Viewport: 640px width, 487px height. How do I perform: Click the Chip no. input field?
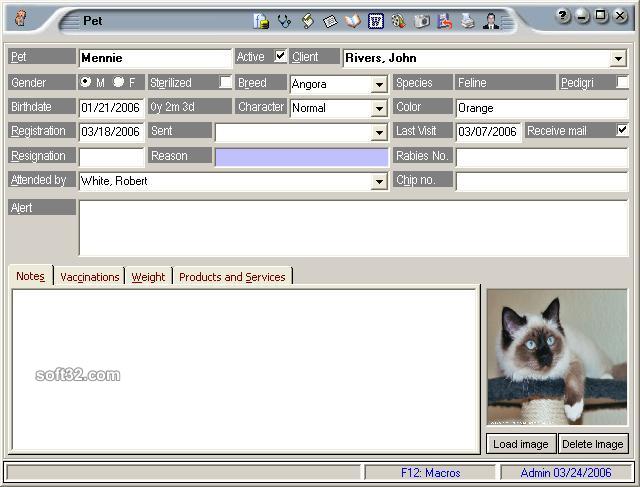click(542, 181)
